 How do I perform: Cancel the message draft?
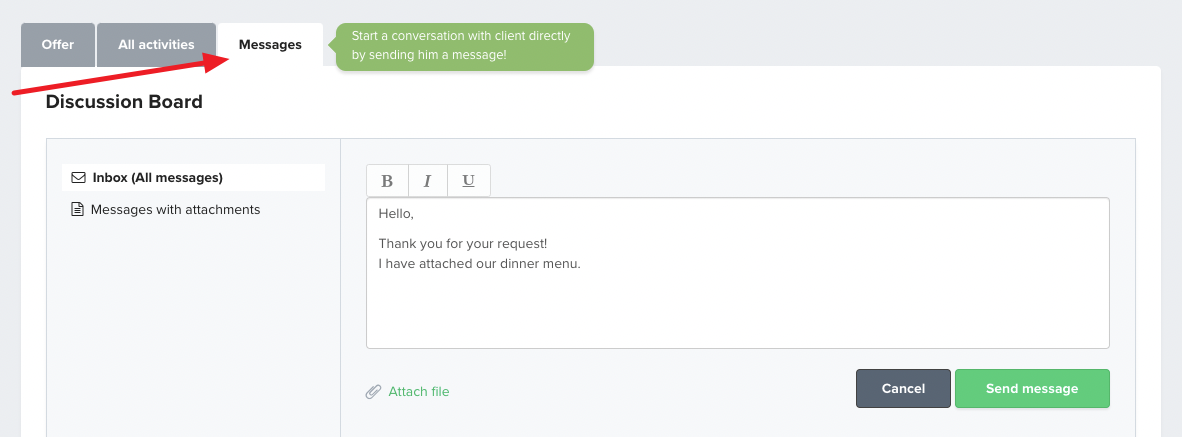click(x=903, y=389)
